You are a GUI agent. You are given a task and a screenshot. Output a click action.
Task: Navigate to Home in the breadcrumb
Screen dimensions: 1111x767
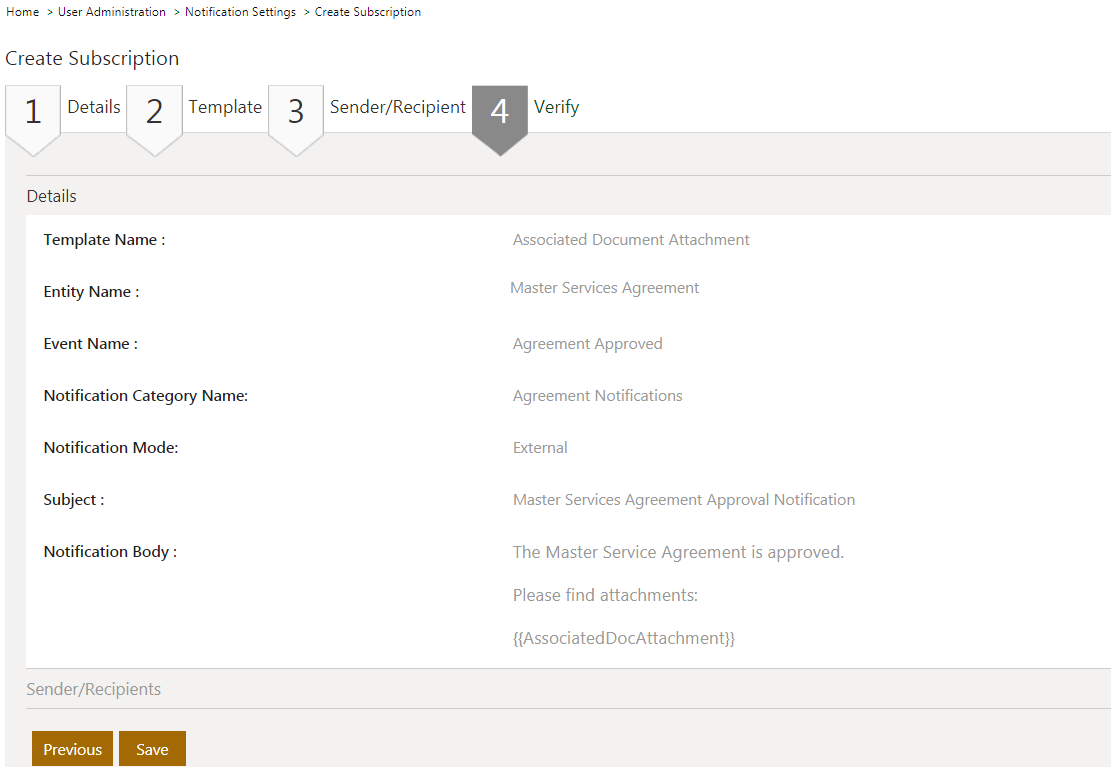click(22, 12)
